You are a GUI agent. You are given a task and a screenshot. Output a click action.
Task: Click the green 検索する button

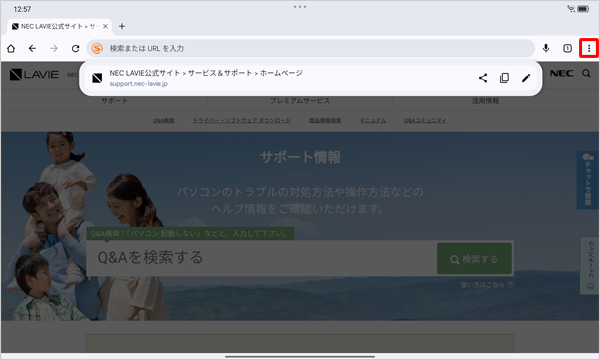(x=474, y=259)
